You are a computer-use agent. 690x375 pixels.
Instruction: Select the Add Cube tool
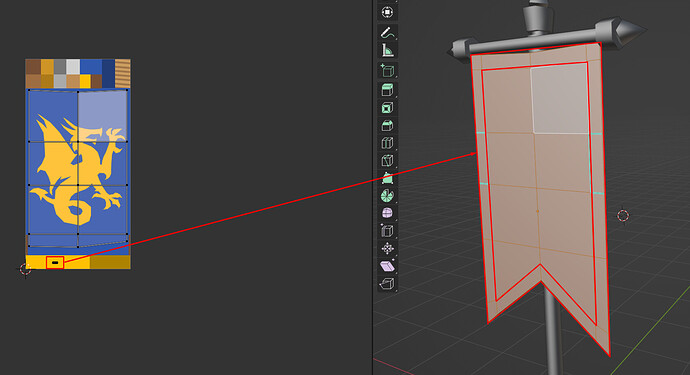(387, 70)
